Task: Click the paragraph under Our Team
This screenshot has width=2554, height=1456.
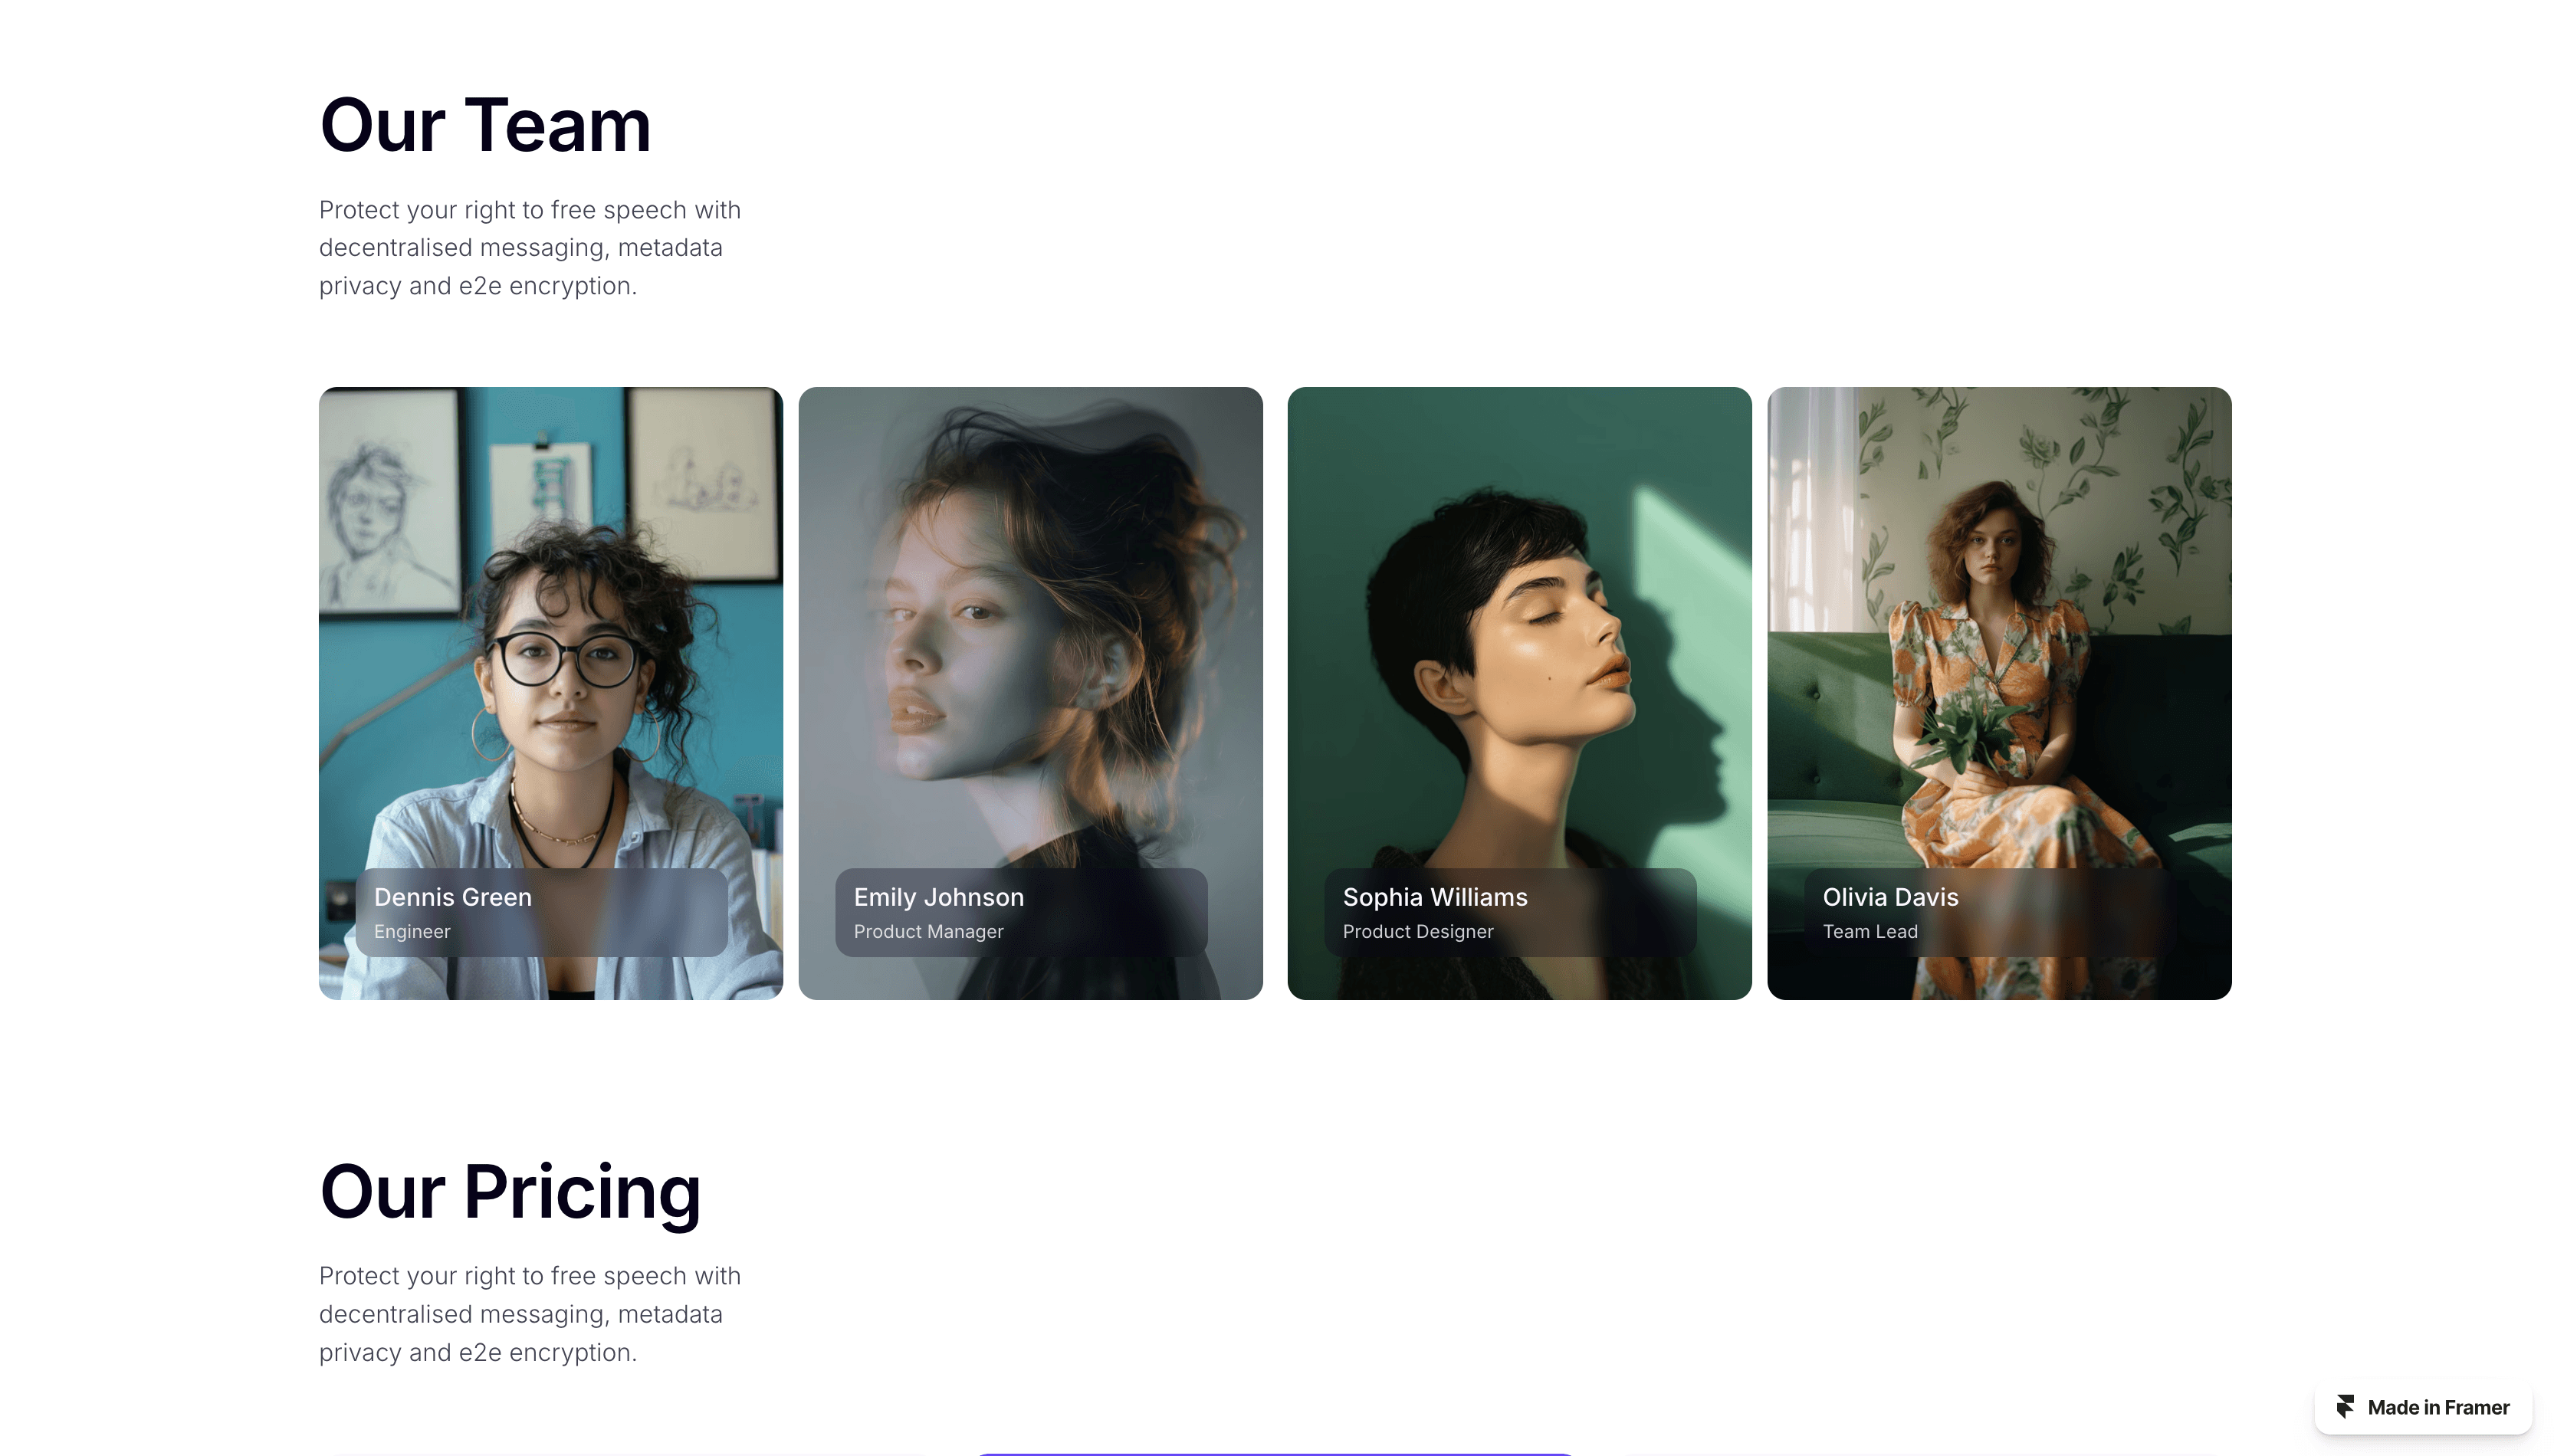Action: [529, 248]
